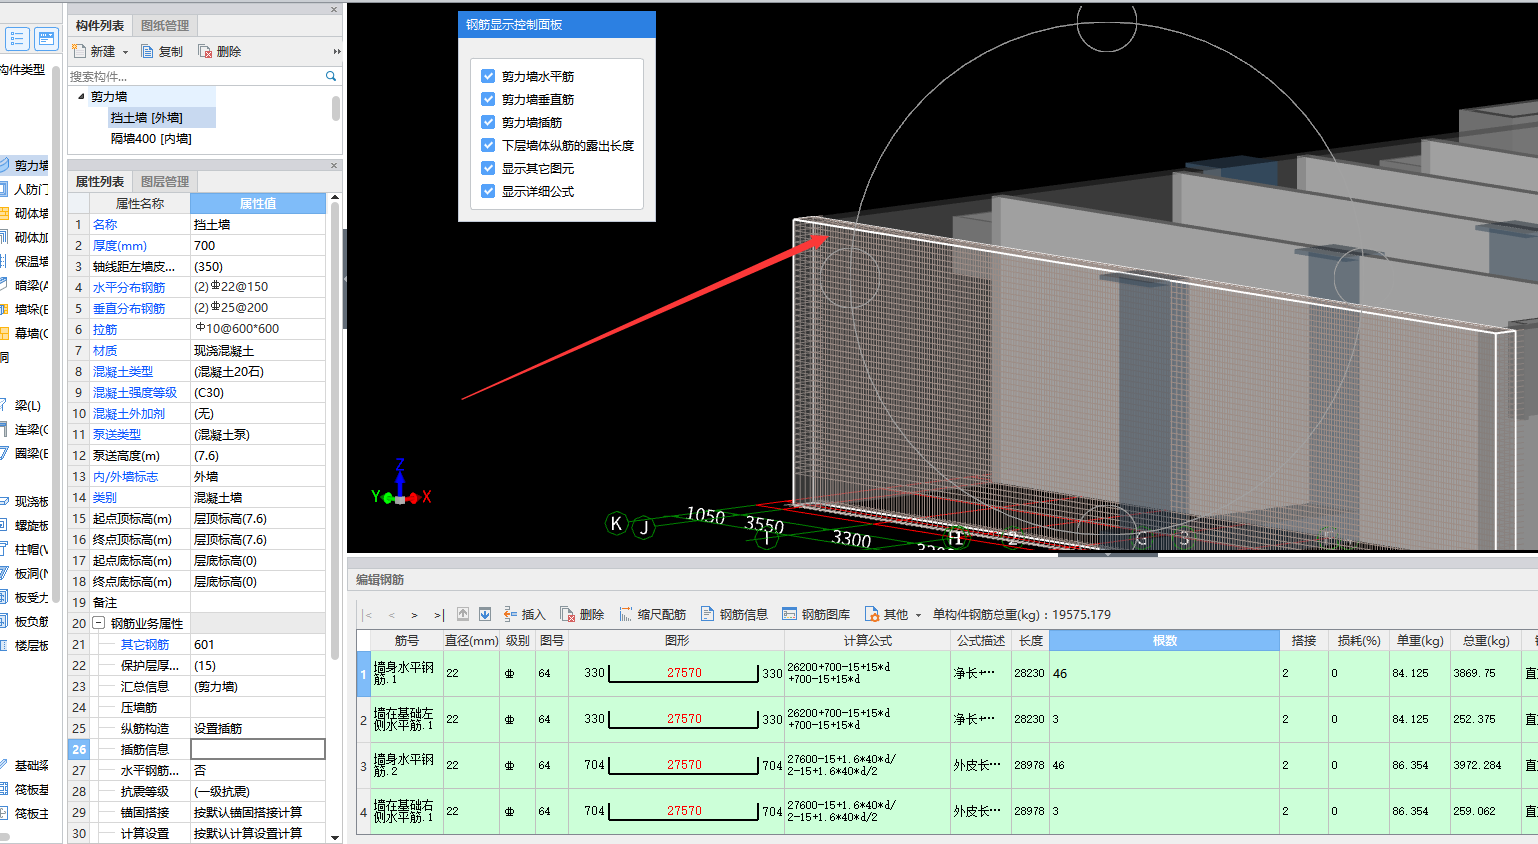Close the property list panel
1538x844 pixels.
click(x=334, y=165)
